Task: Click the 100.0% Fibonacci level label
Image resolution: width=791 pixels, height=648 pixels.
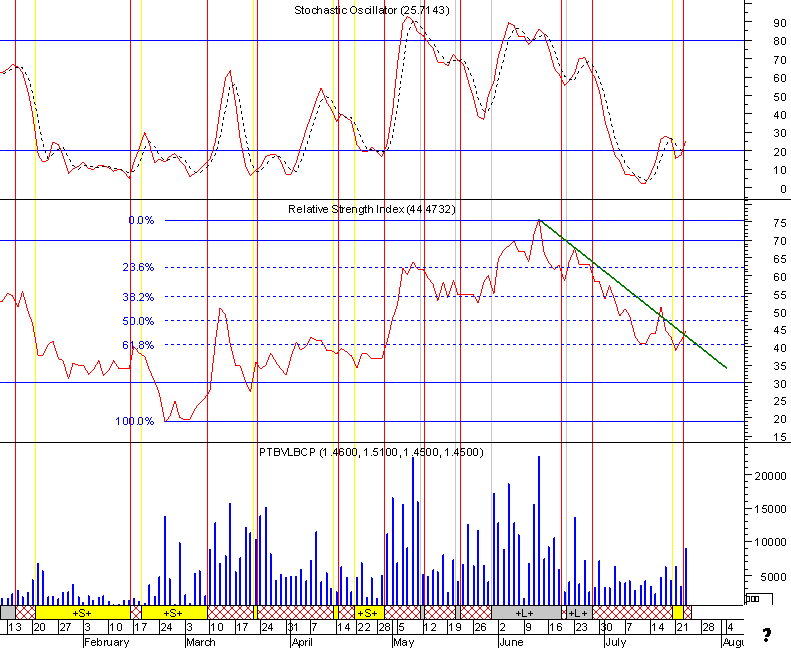Action: (135, 421)
